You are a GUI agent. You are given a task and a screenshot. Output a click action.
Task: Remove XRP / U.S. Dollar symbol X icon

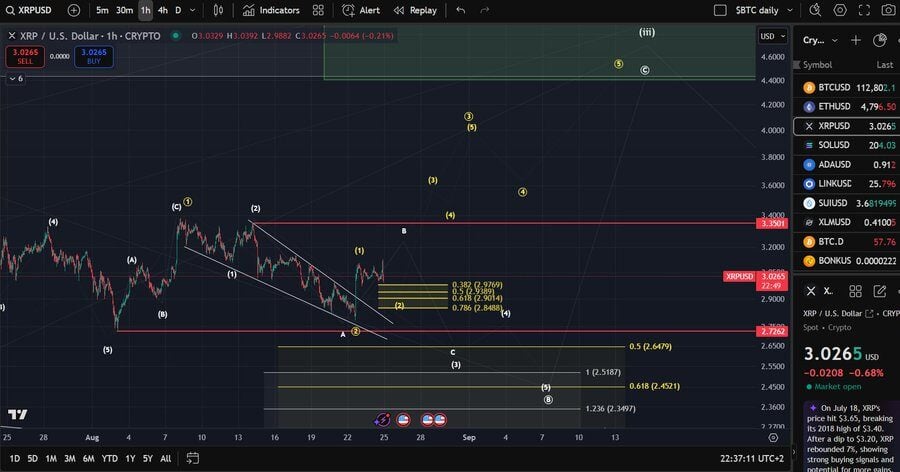point(11,36)
